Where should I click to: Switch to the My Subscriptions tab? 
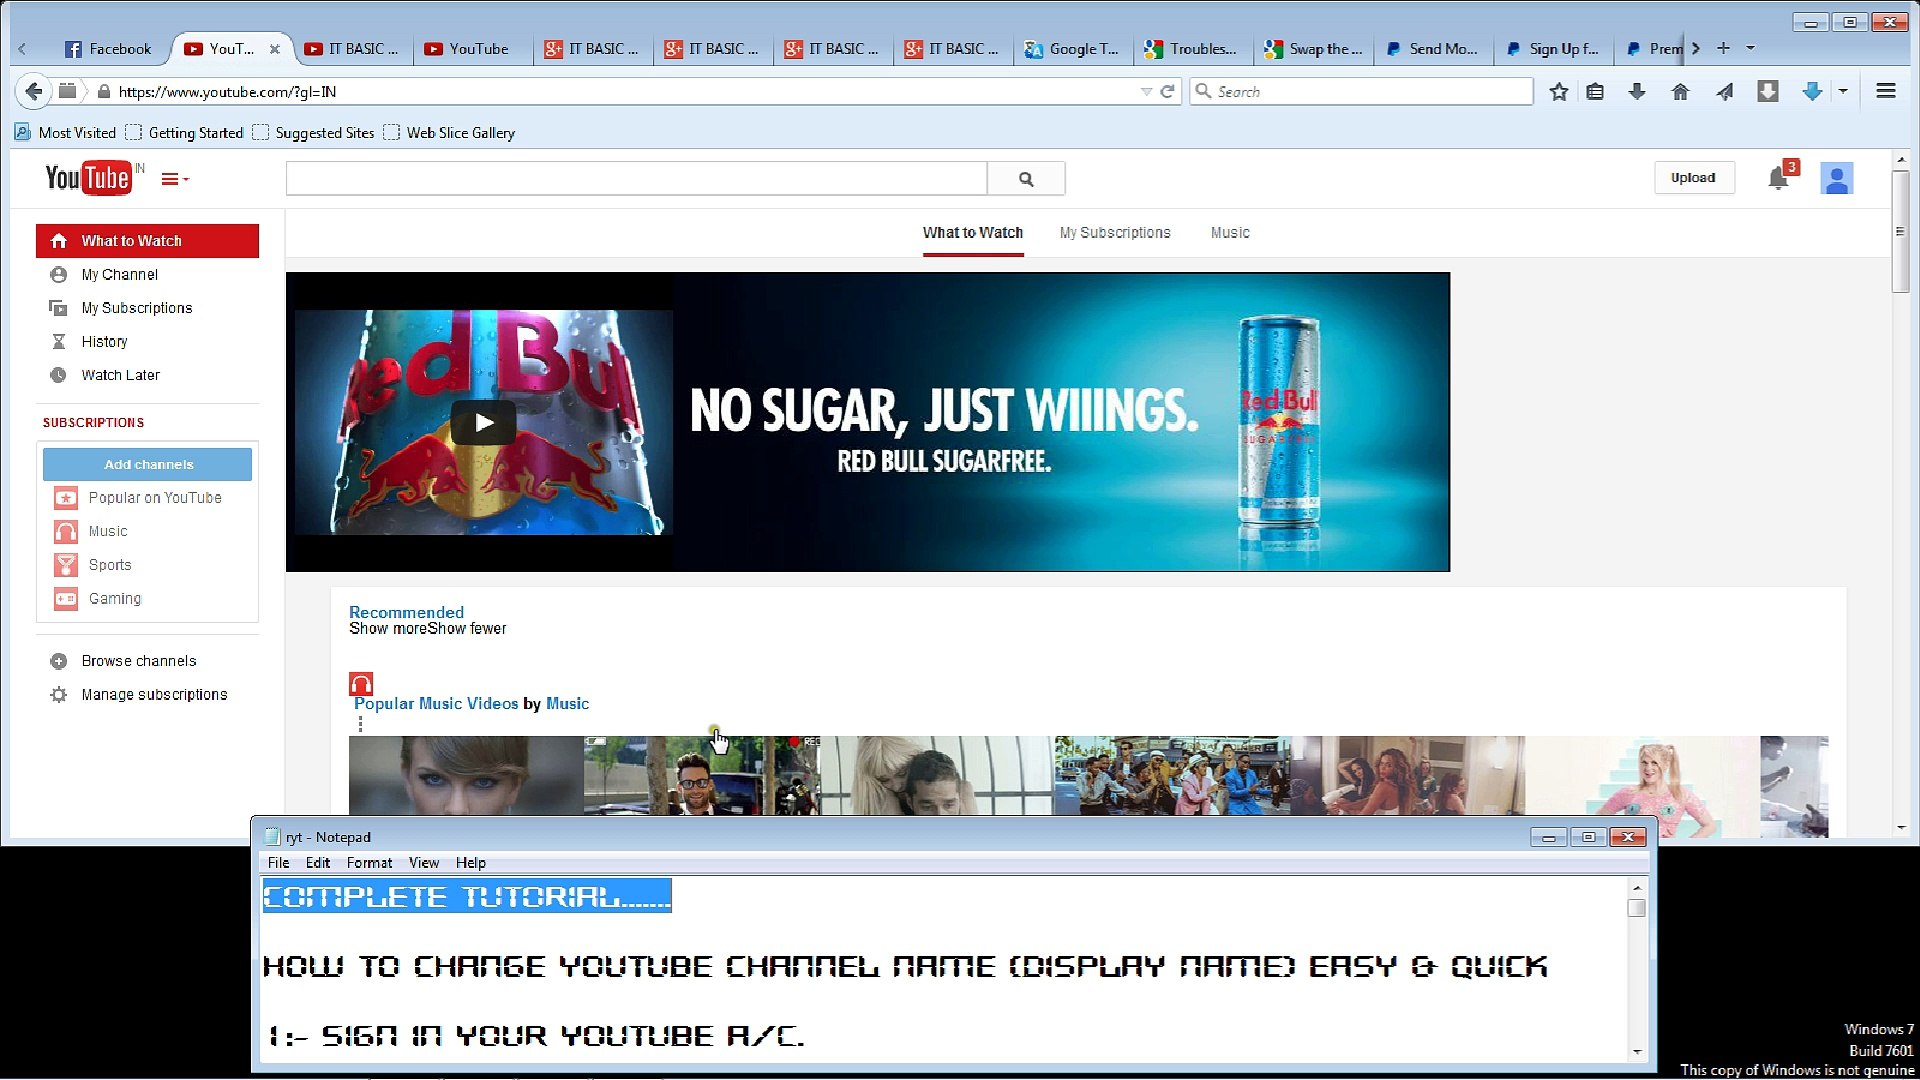(x=1114, y=232)
